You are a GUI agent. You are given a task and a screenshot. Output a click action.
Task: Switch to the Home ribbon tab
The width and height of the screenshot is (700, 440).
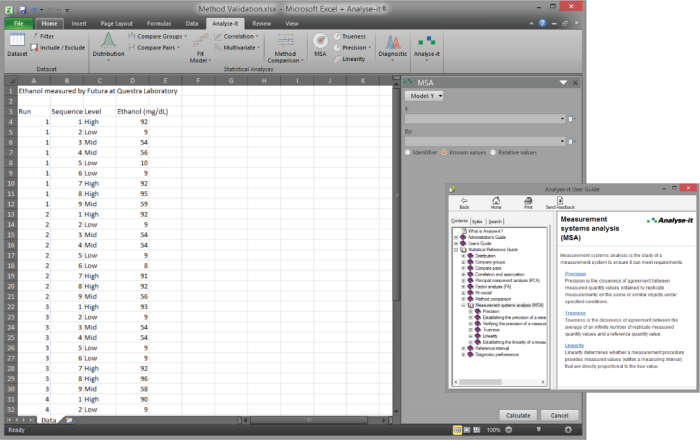click(49, 24)
